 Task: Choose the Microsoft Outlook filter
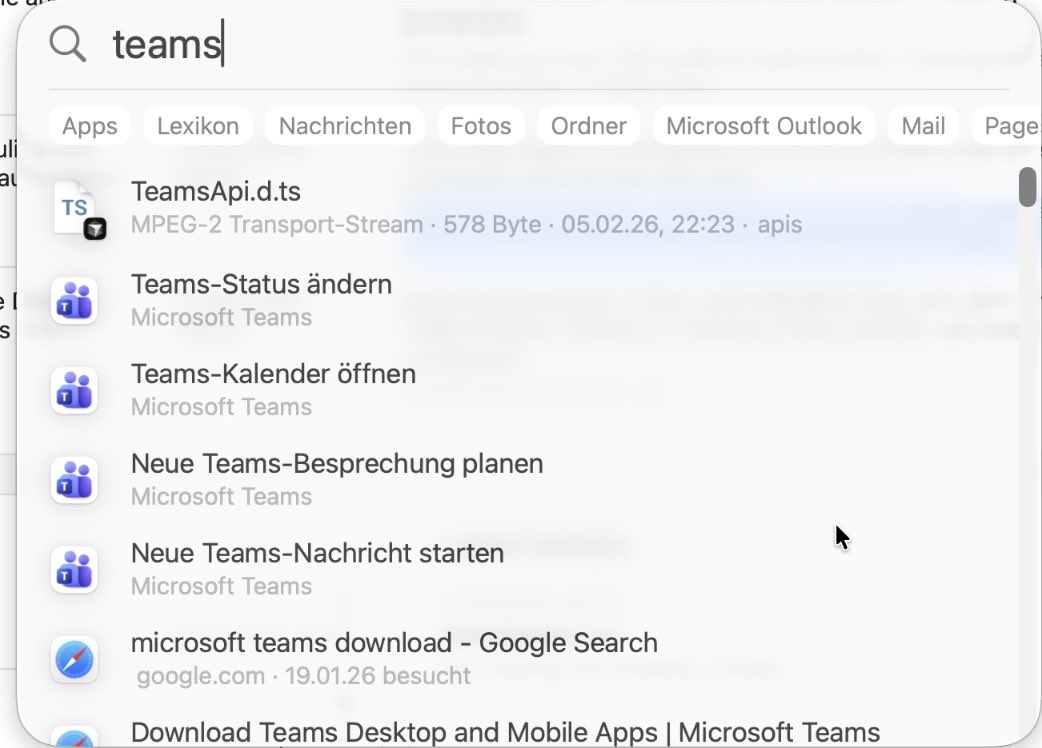pos(764,126)
